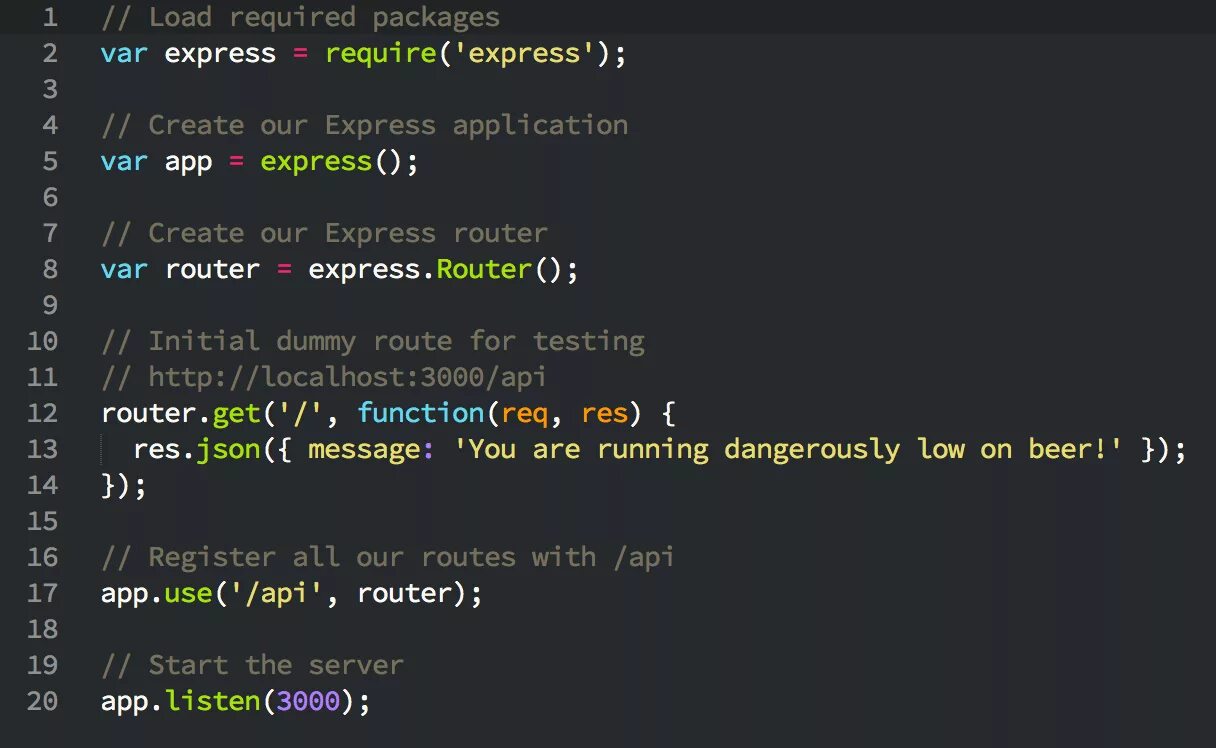Select the 'require' call on line 2
Viewport: 1216px width, 748px height.
click(x=381, y=54)
